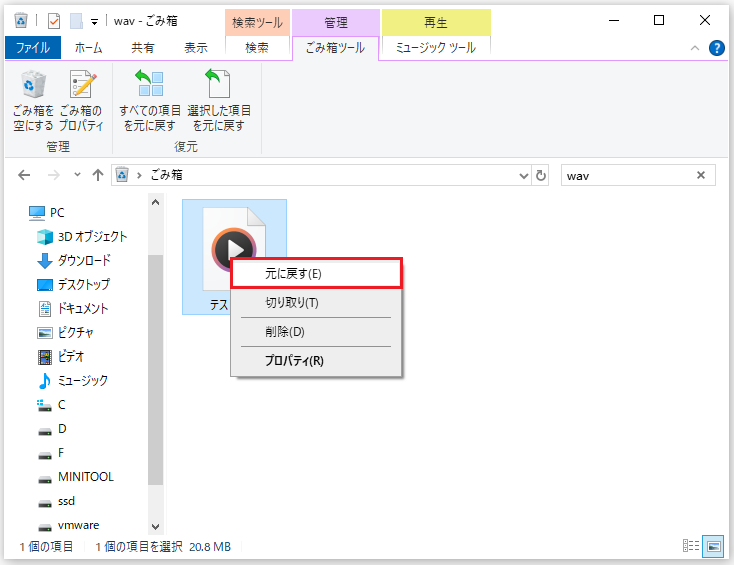This screenshot has width=734, height=565.
Task: Open the help question mark icon
Action: 717,48
